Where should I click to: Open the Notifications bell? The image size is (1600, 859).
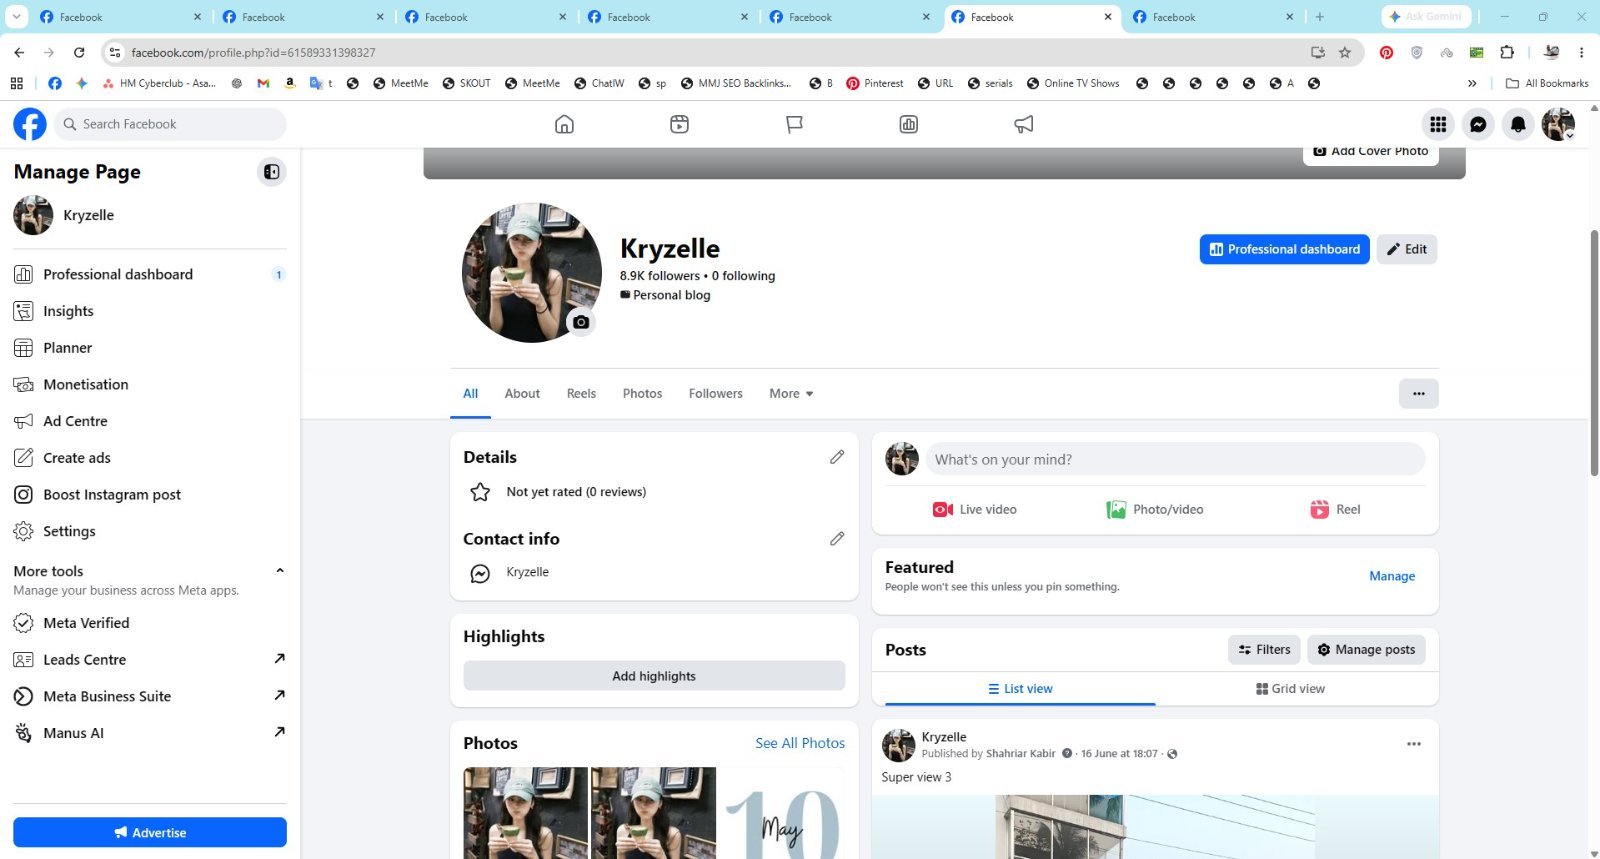click(1518, 124)
